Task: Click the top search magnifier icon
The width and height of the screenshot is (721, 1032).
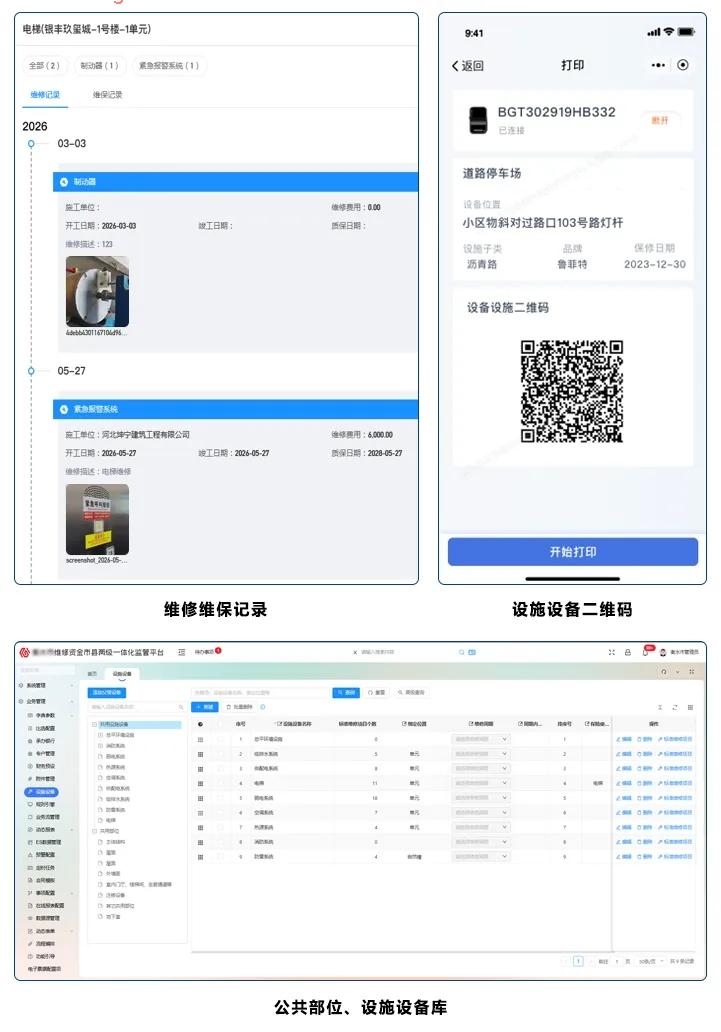Action: 462,652
